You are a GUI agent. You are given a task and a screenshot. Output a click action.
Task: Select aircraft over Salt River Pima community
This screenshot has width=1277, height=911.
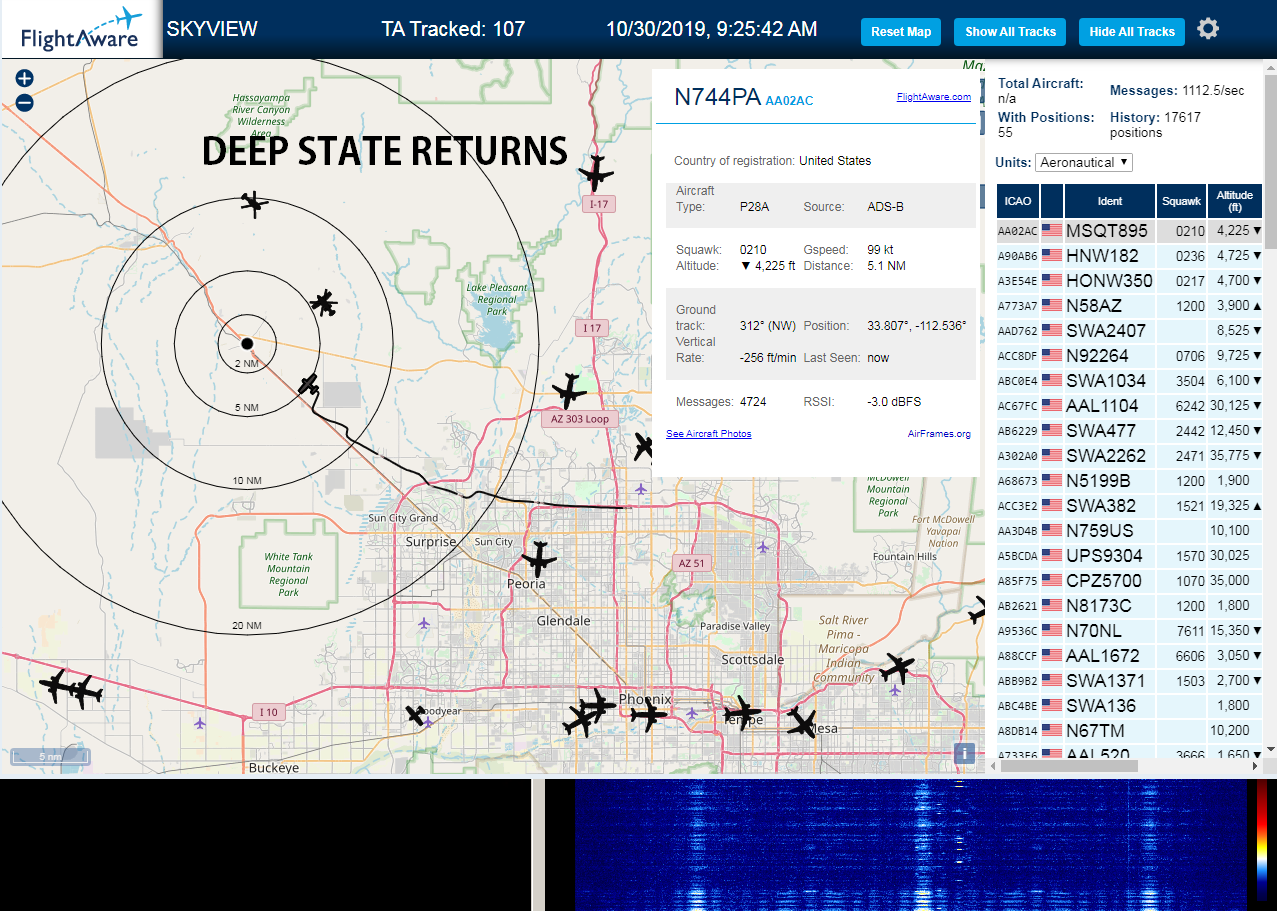coord(896,668)
